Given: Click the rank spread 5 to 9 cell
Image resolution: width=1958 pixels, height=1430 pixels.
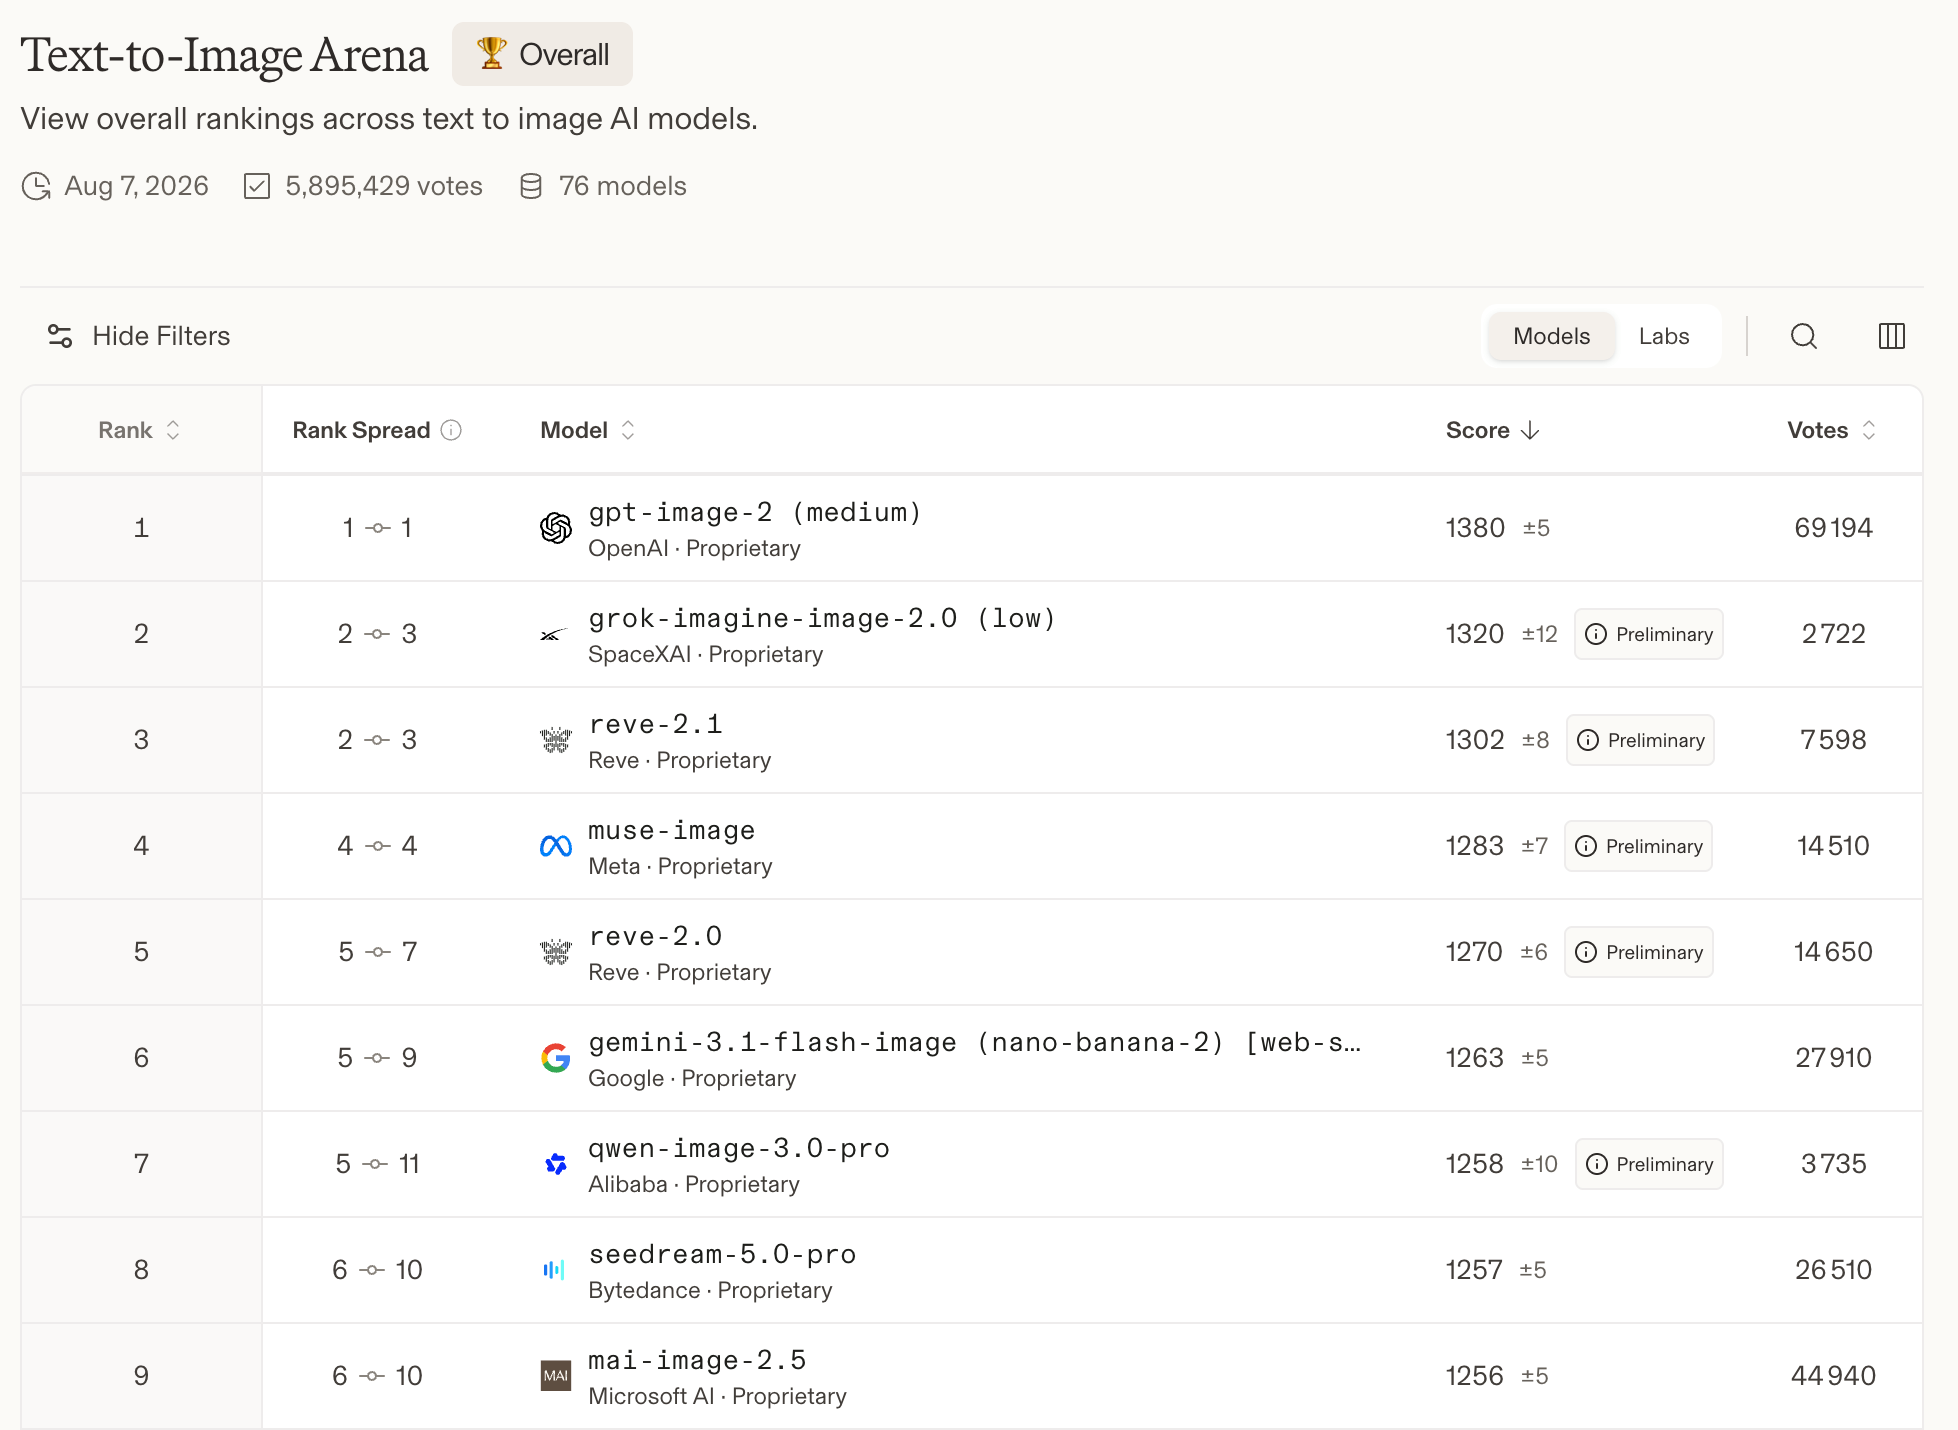Looking at the screenshot, I should coord(377,1058).
